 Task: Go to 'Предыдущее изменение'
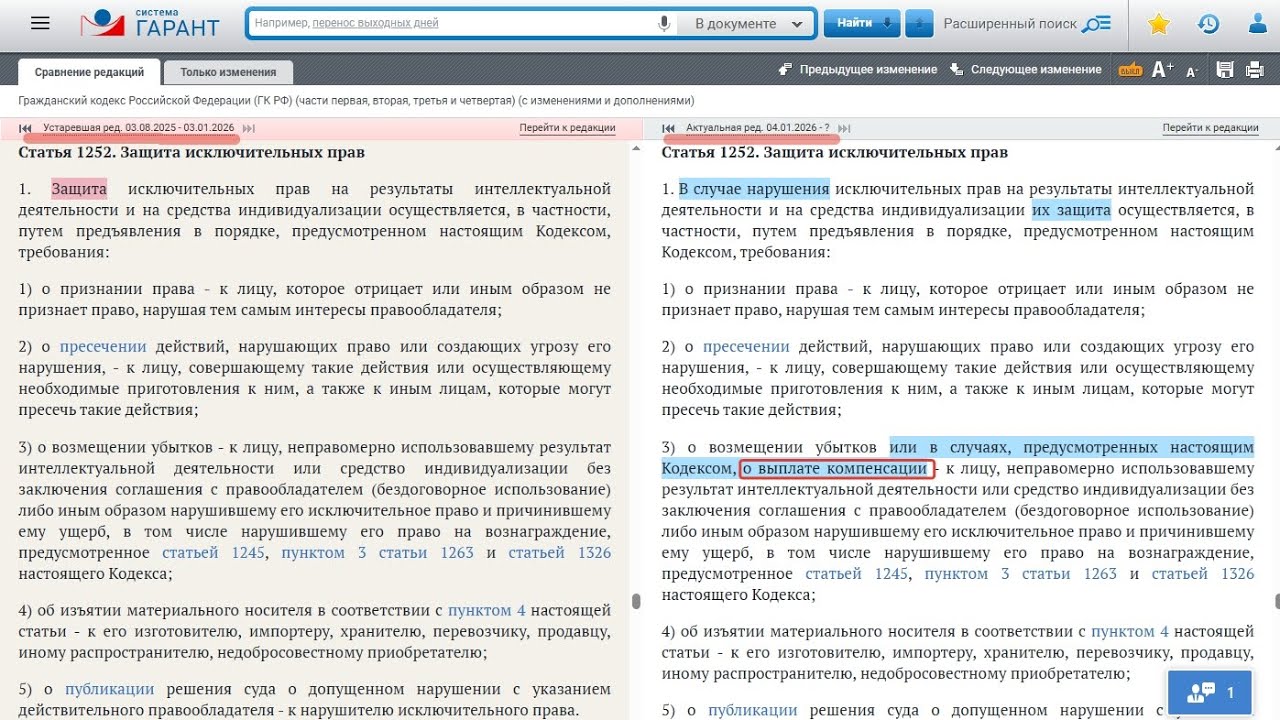[x=858, y=69]
